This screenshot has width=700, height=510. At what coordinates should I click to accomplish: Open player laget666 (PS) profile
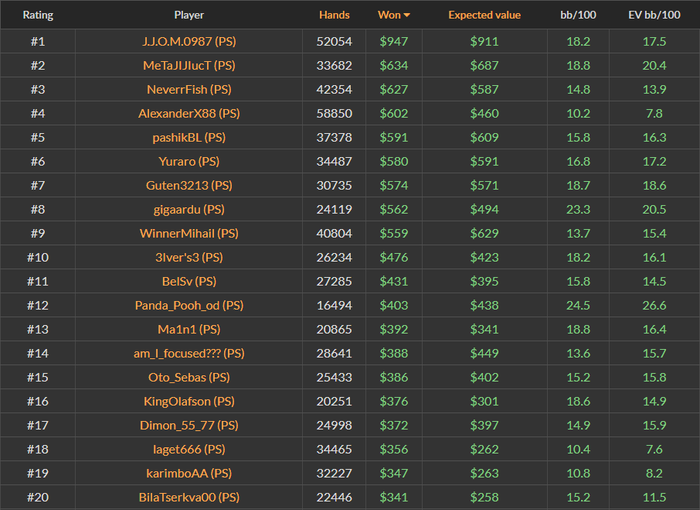pos(189,449)
